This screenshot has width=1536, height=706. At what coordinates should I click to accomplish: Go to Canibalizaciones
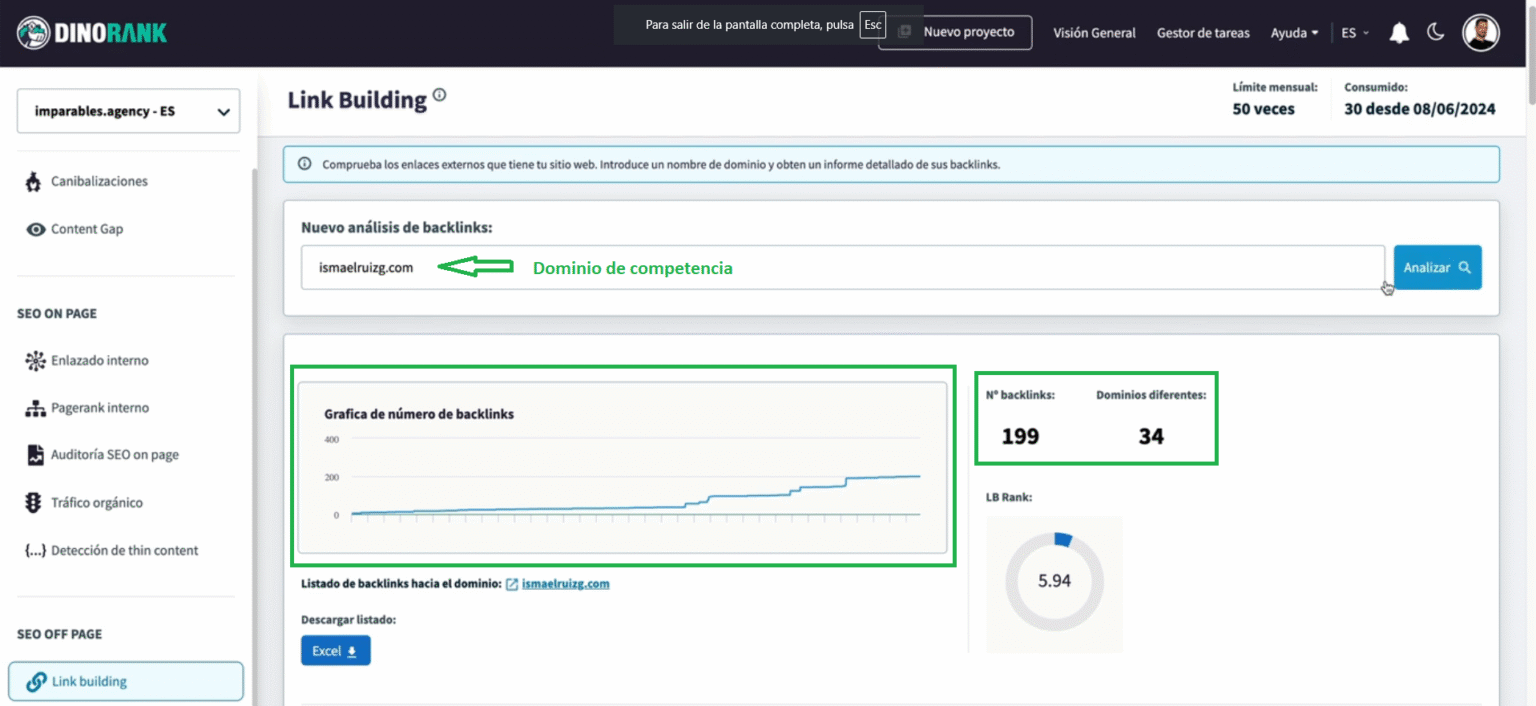point(99,182)
